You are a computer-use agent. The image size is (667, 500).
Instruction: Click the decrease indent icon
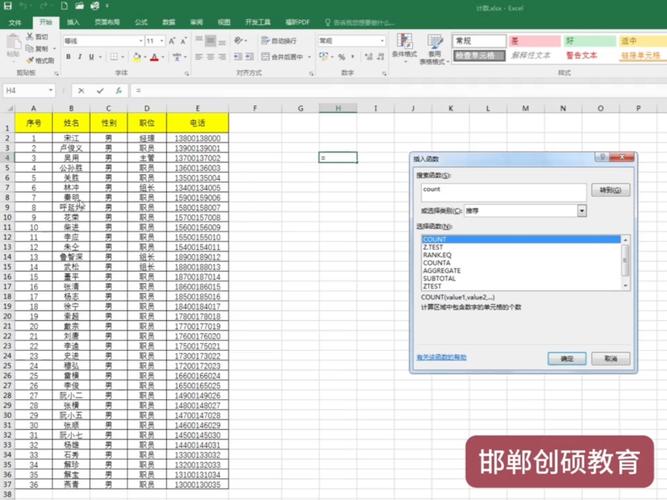click(x=238, y=57)
